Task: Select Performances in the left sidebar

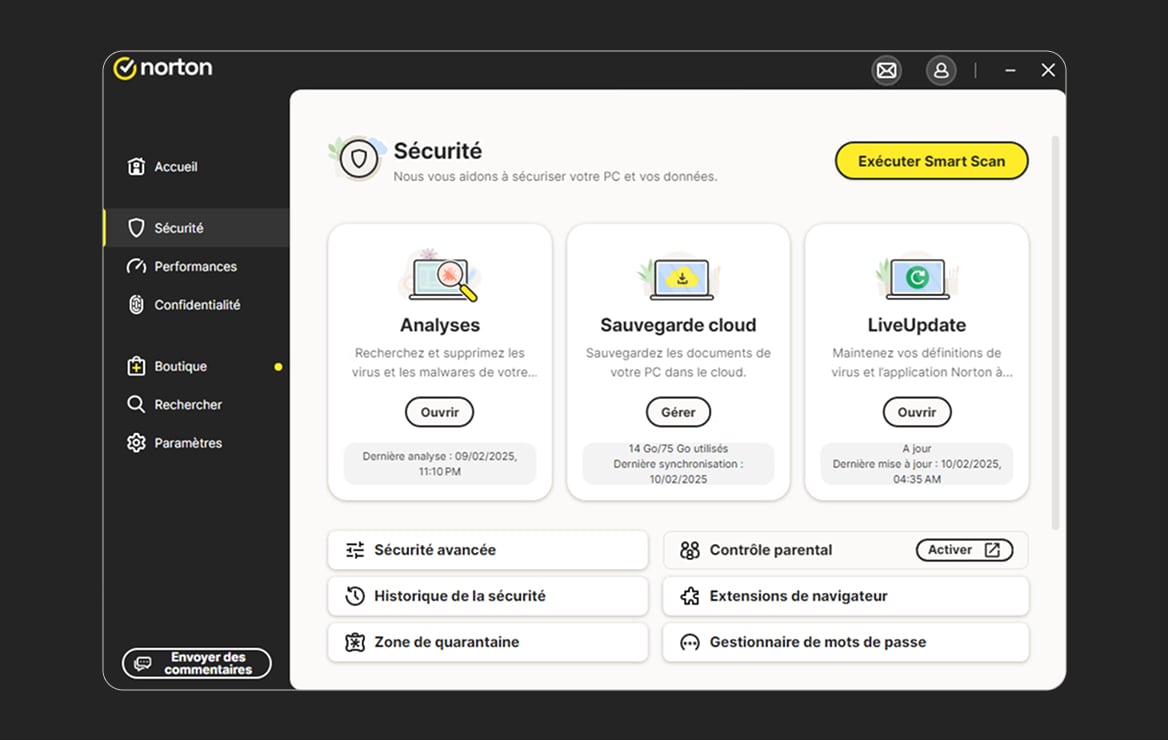Action: [195, 267]
